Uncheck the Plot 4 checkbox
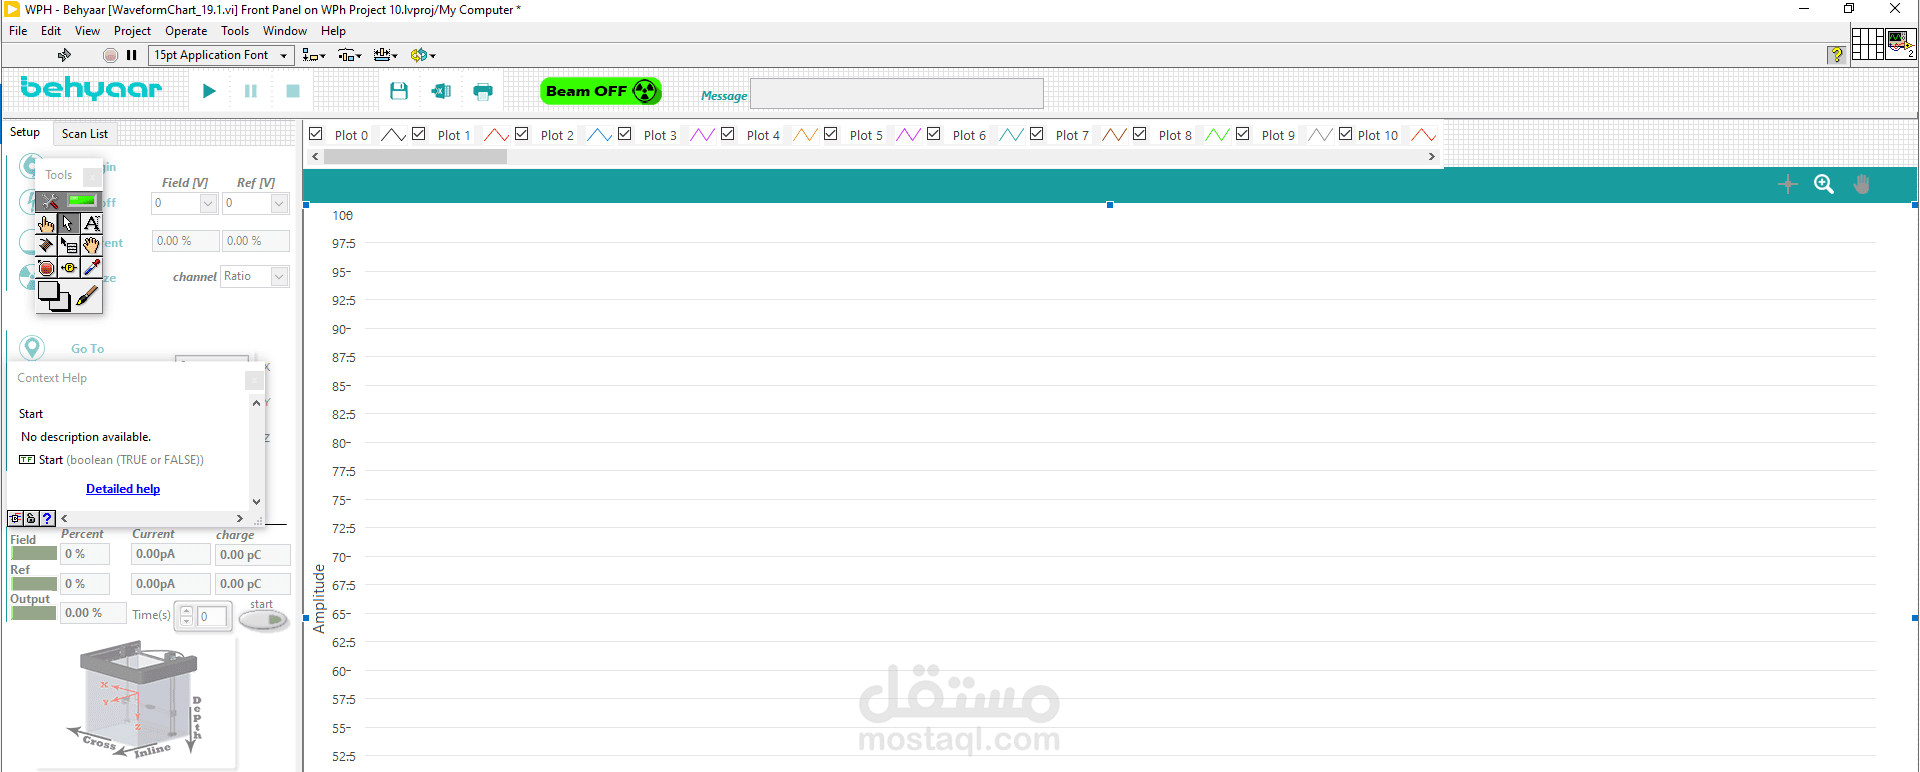 [728, 134]
